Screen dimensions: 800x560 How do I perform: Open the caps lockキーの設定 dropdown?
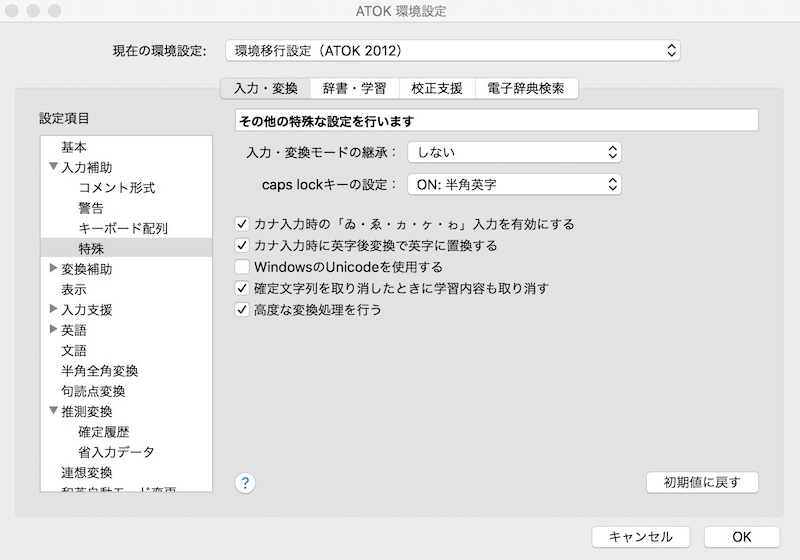514,184
